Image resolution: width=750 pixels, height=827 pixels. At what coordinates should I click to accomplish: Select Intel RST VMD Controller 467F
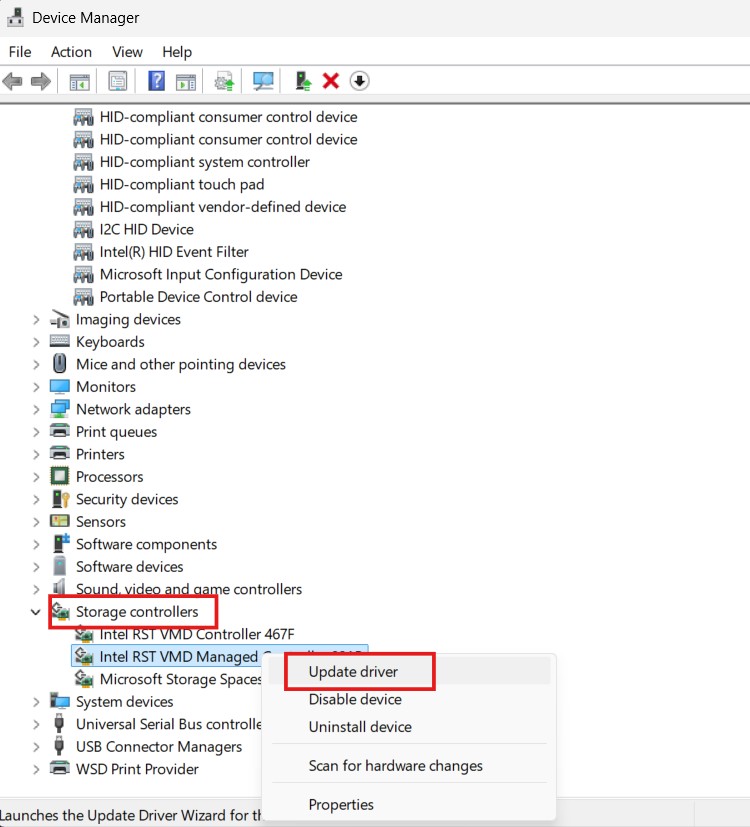[x=197, y=634]
